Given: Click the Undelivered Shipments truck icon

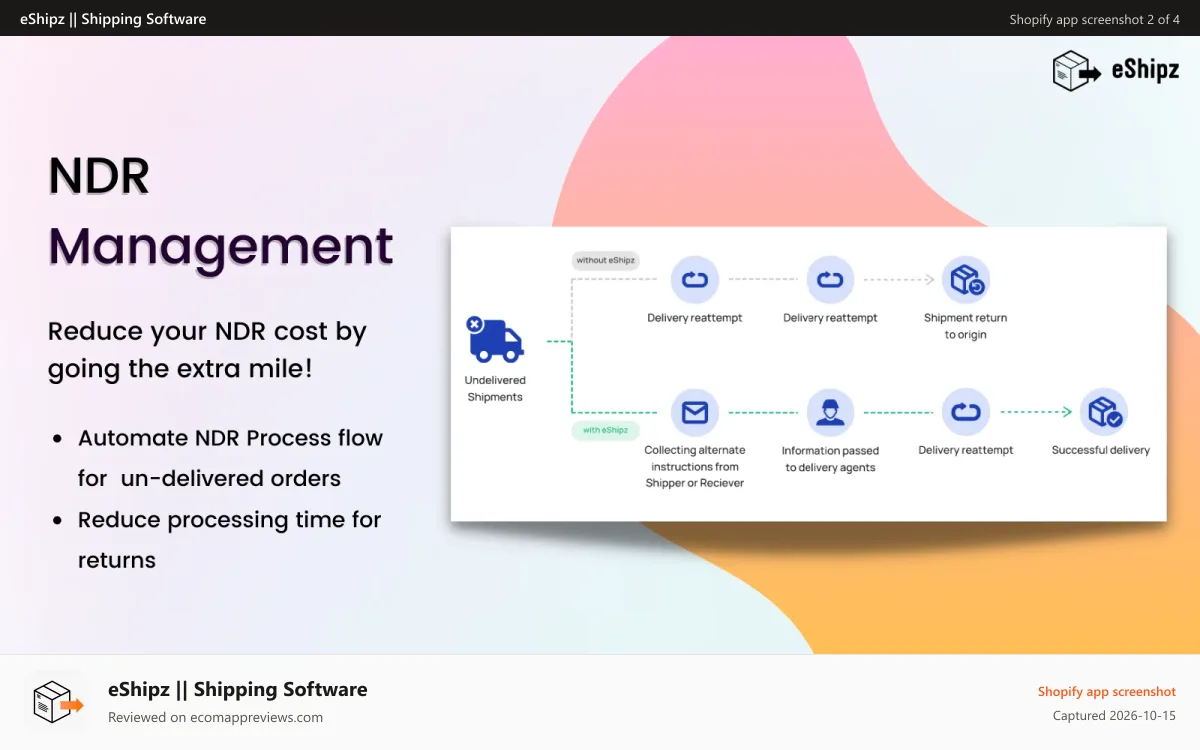Looking at the screenshot, I should click(x=495, y=339).
